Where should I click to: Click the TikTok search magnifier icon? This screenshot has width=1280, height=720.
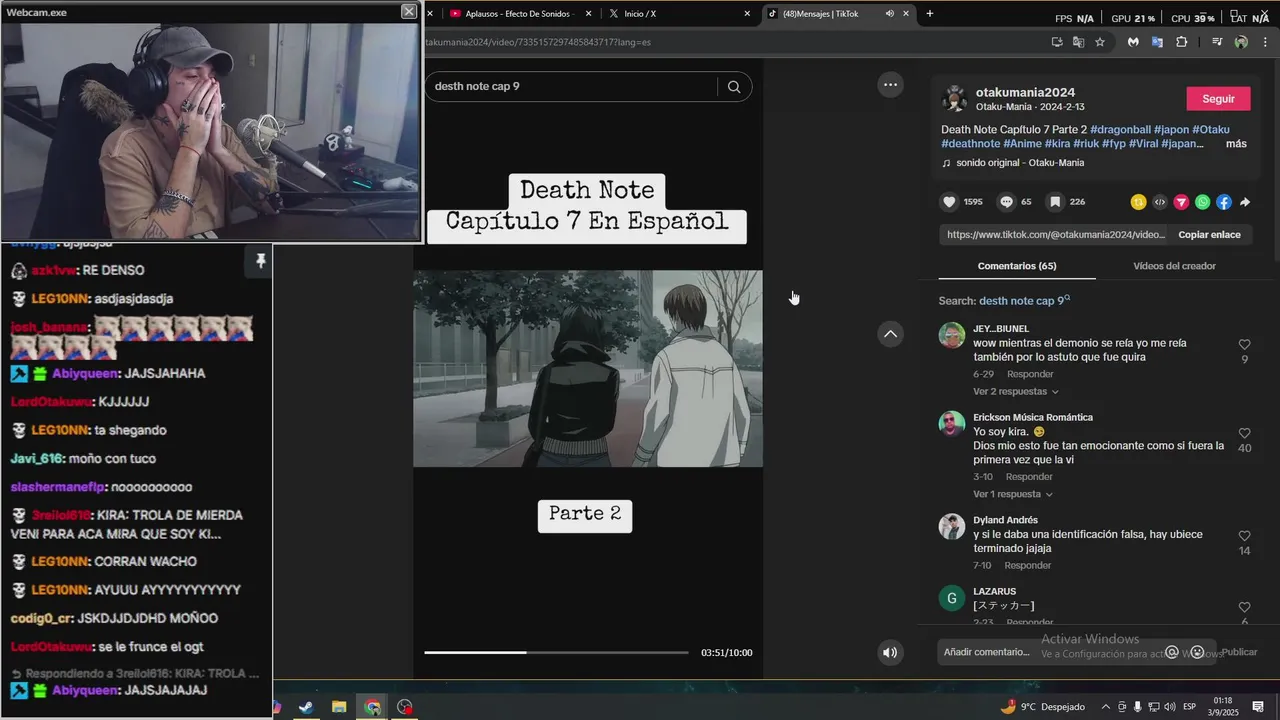point(734,86)
